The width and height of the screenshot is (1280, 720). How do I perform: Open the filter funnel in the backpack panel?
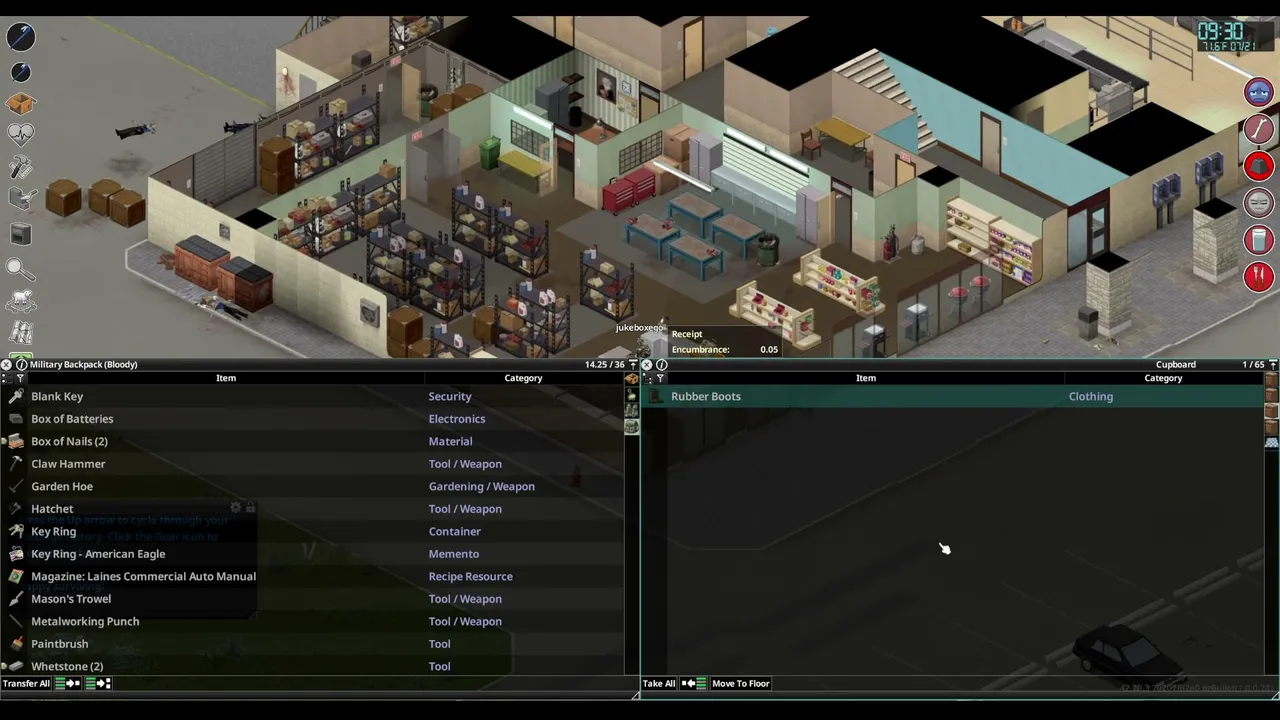pos(20,378)
